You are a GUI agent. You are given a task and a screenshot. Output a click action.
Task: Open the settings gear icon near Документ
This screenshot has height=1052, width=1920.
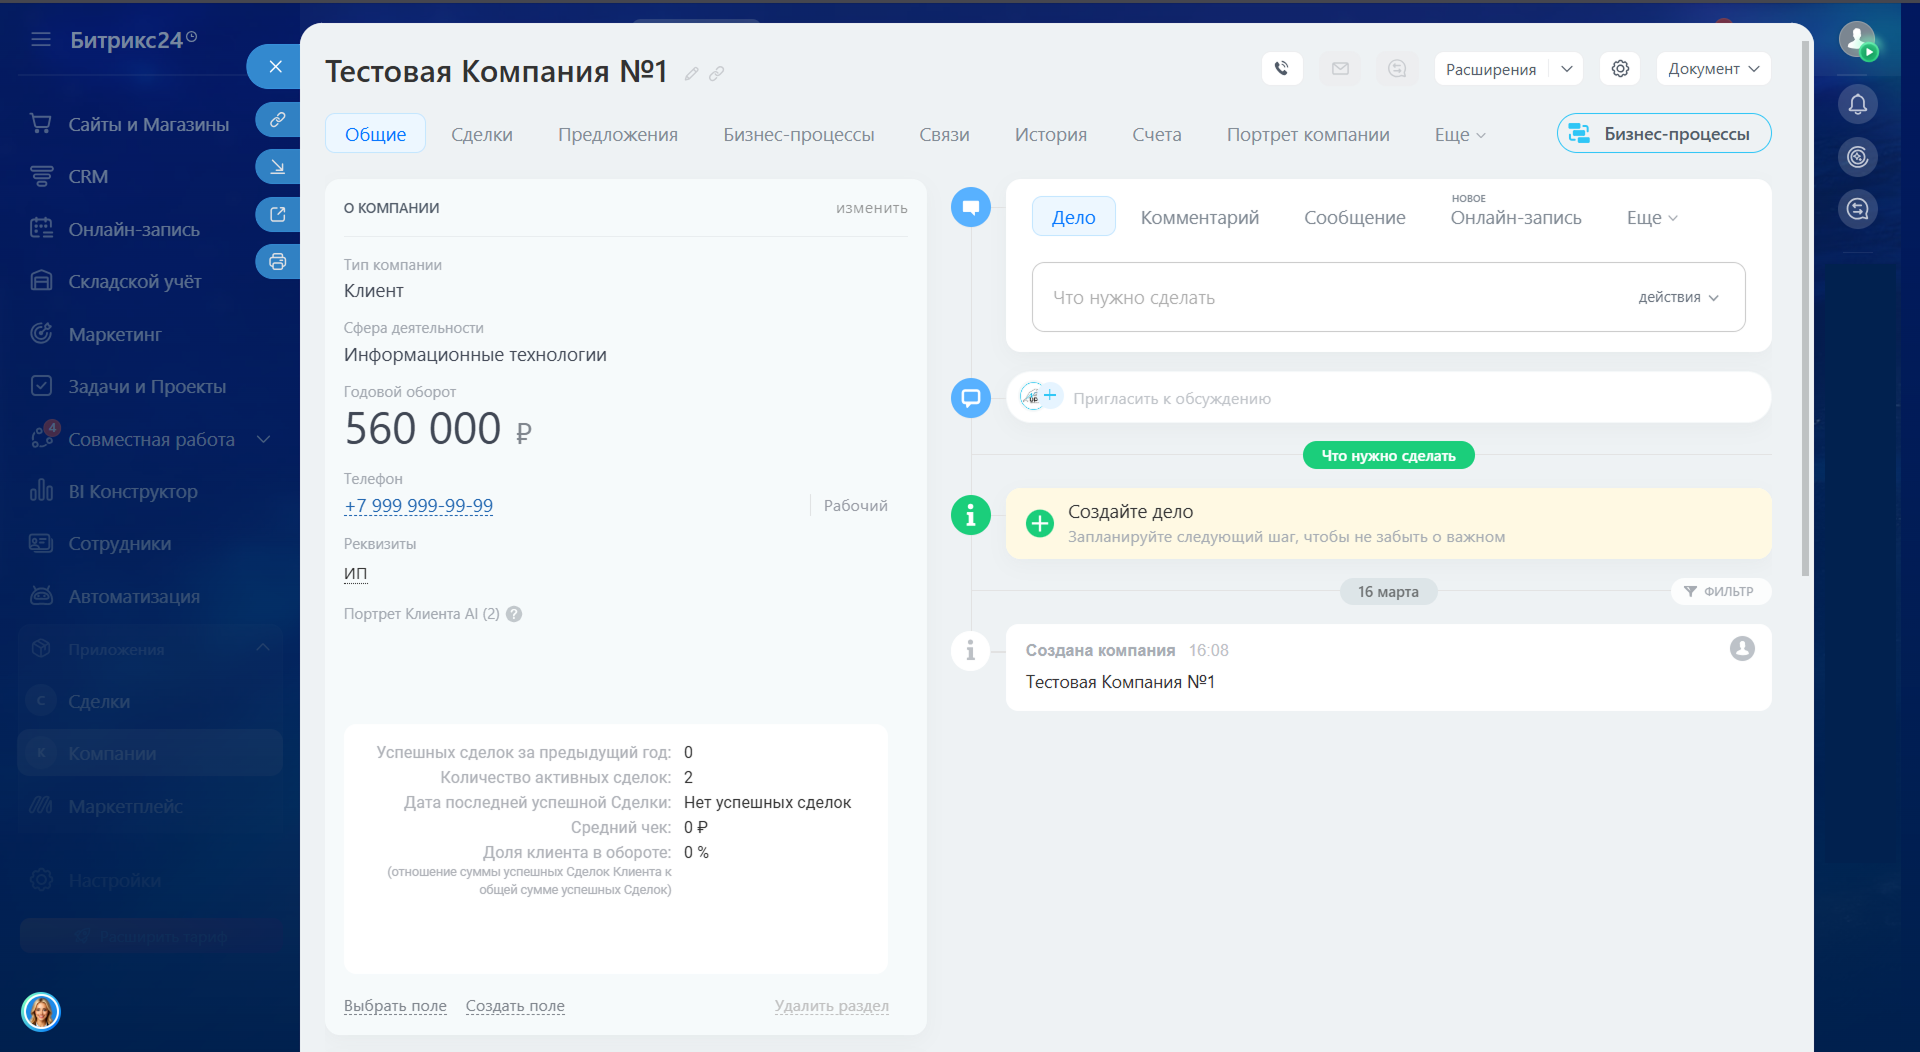click(x=1620, y=69)
